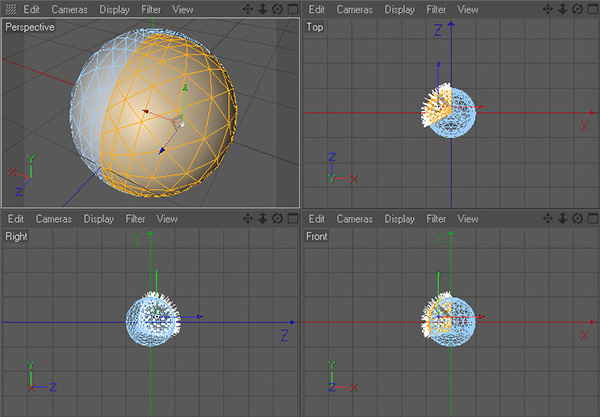
Task: Click the grip handle icon left of Perspective Edit menu
Action: tap(11, 9)
